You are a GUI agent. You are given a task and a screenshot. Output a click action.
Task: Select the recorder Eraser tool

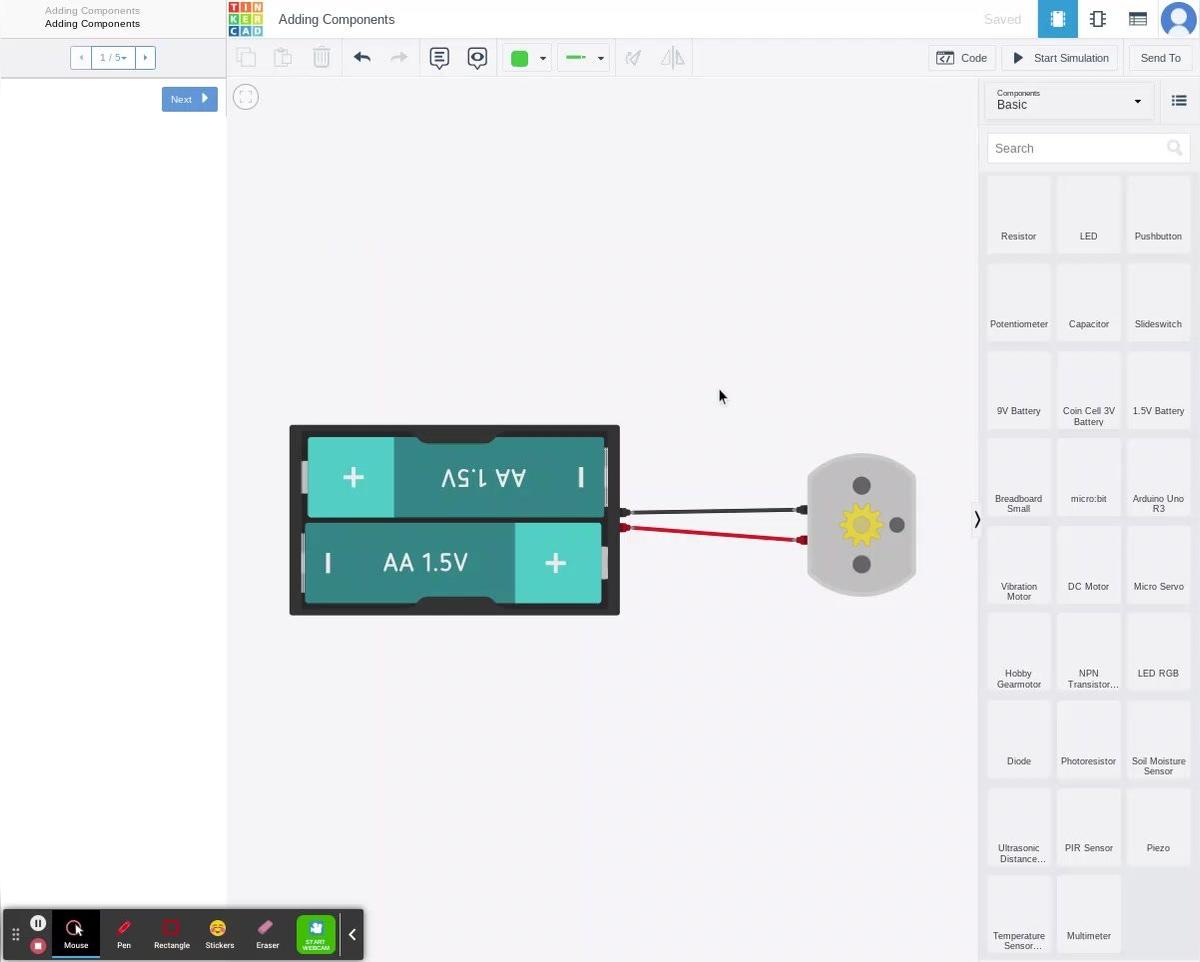267,934
